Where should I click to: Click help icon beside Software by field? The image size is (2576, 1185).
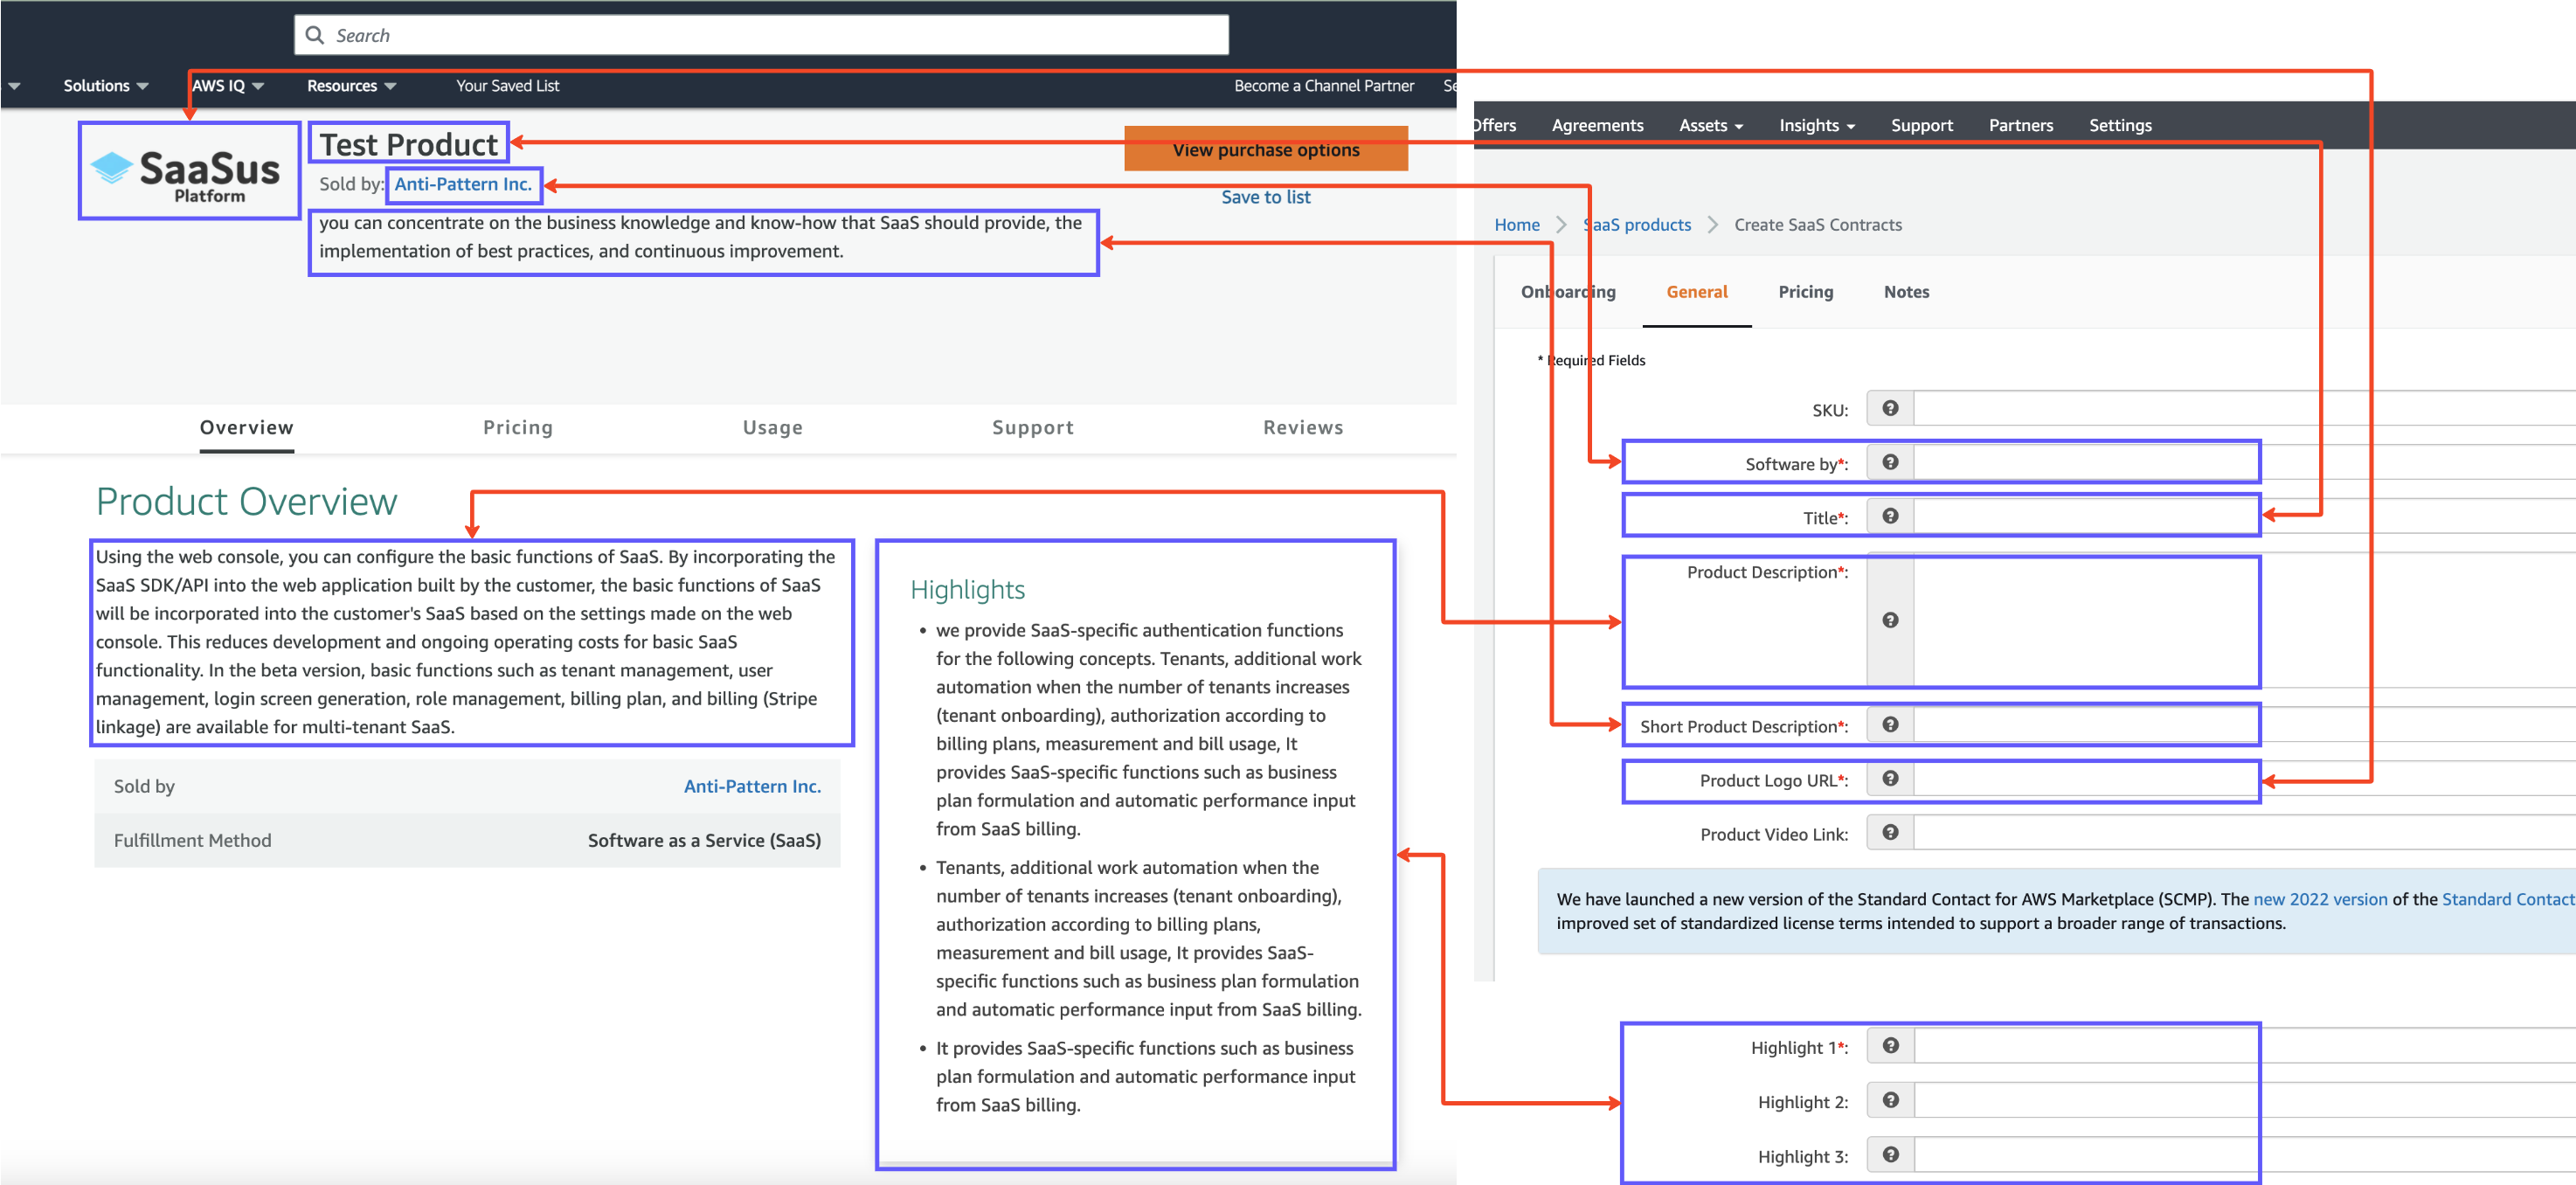click(1889, 462)
